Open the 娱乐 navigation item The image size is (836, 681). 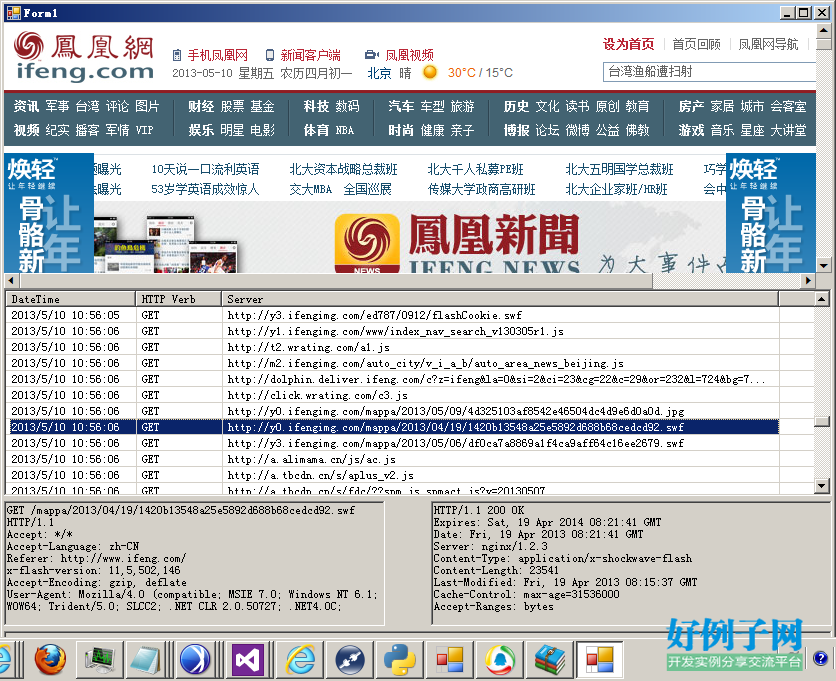201,130
